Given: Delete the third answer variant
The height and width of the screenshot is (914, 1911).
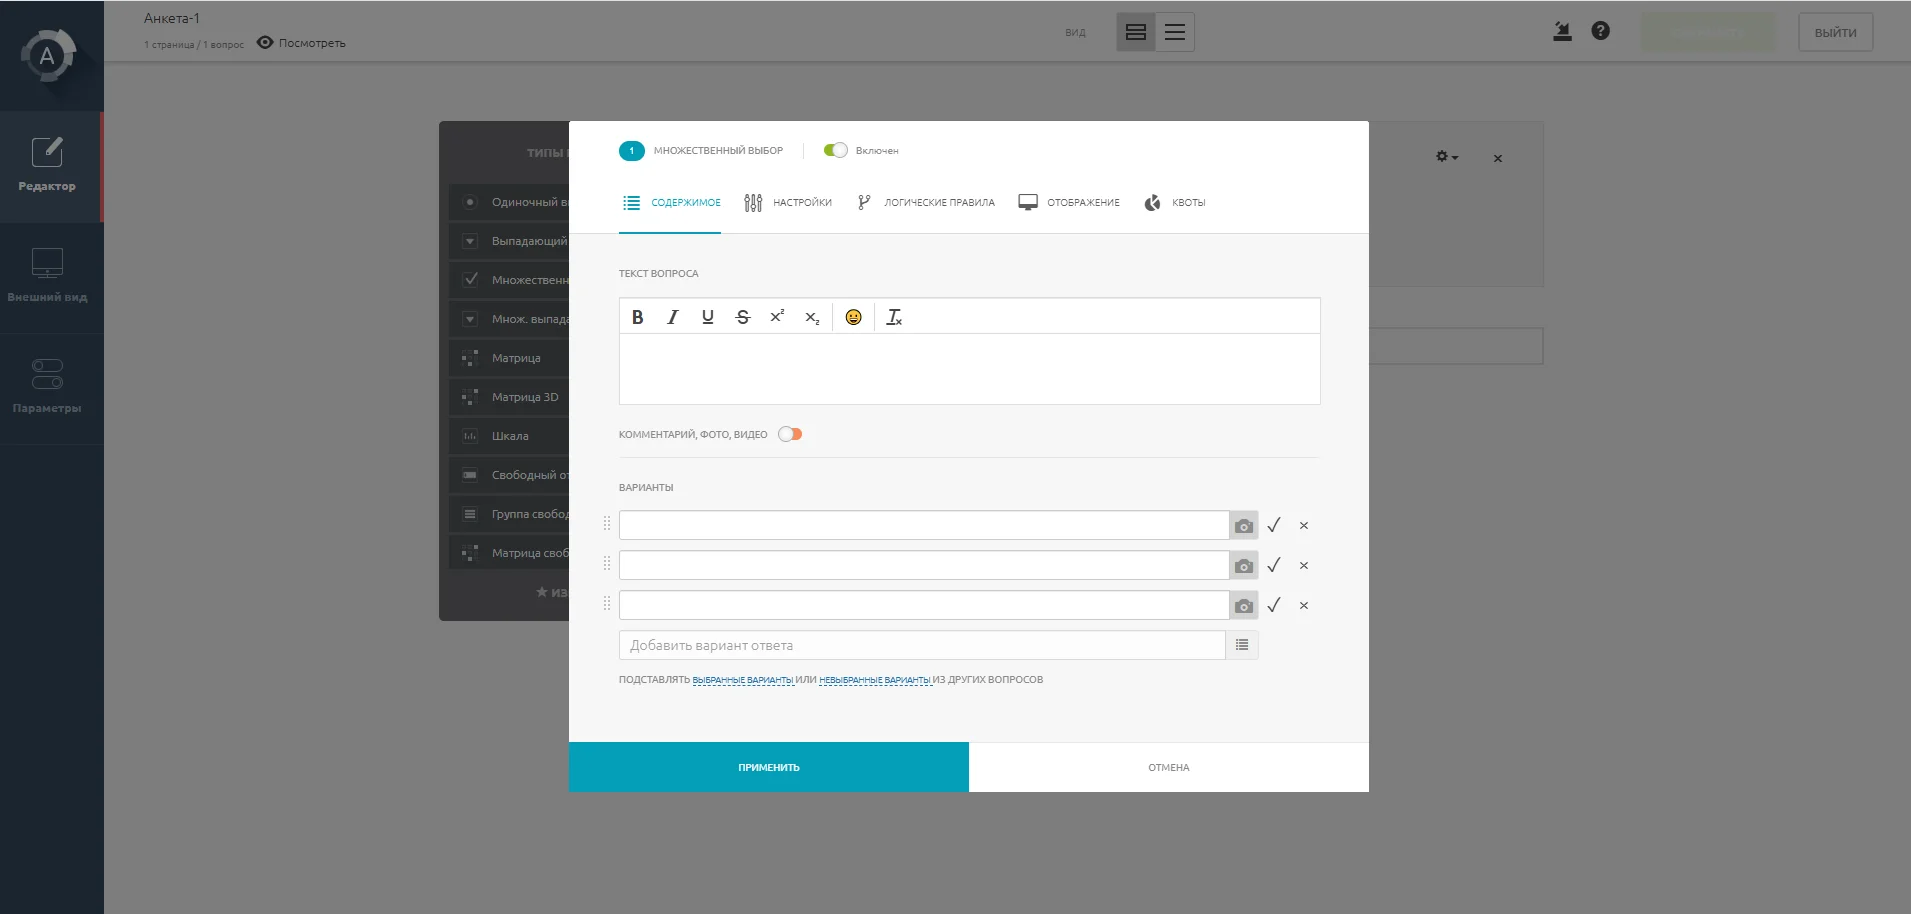Looking at the screenshot, I should tap(1304, 605).
